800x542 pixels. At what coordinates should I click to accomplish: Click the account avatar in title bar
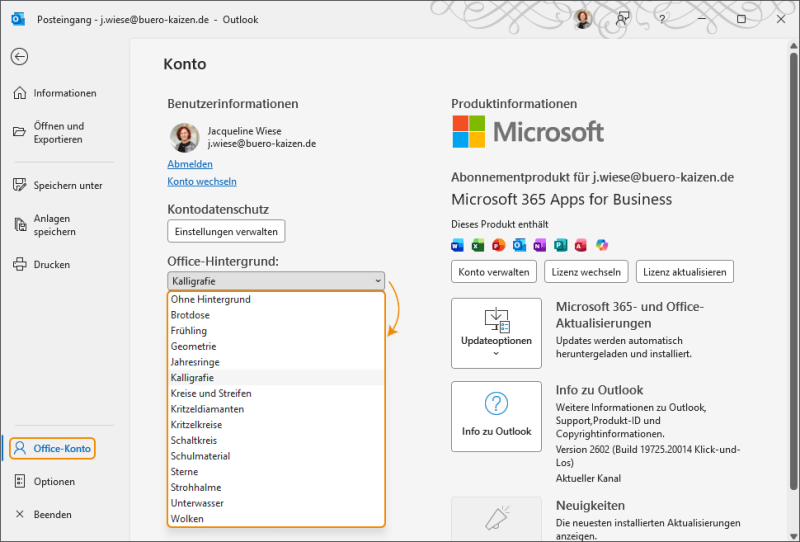(x=583, y=19)
